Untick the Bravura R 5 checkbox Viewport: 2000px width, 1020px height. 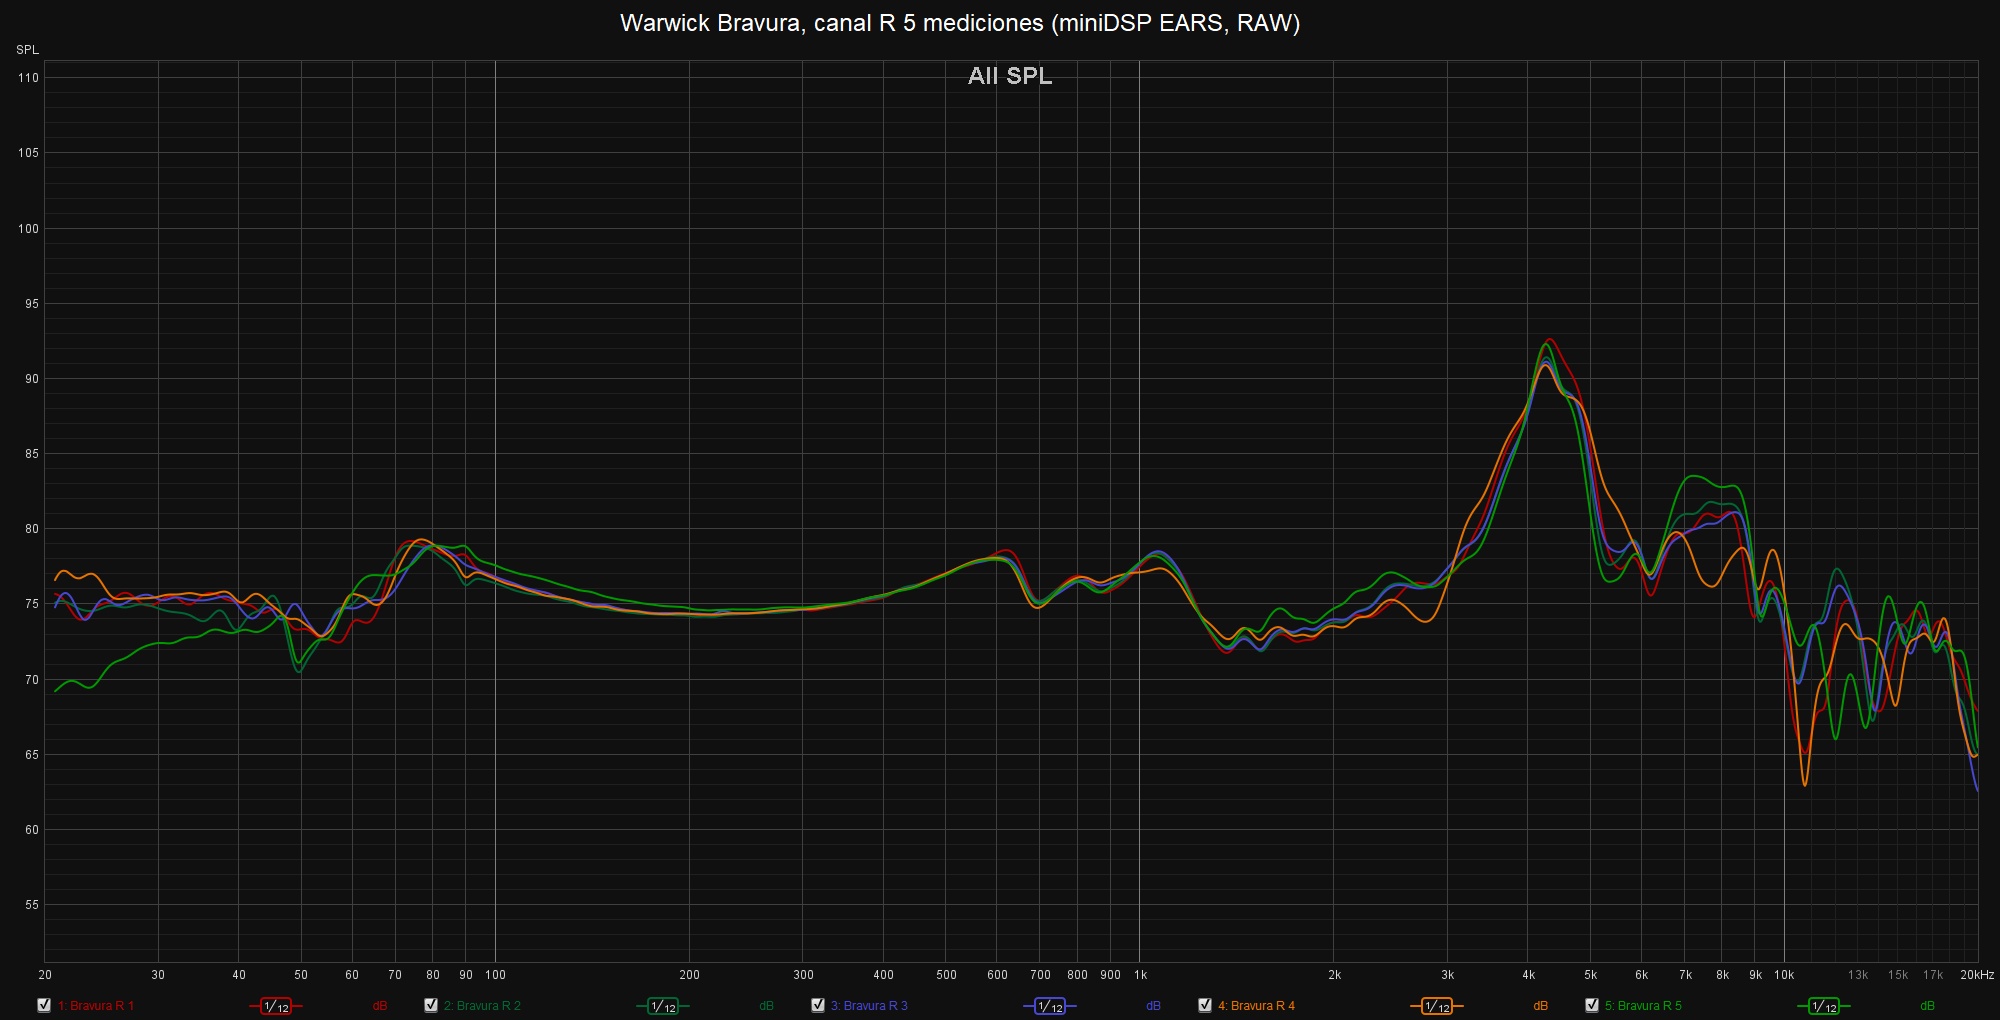coord(1592,1005)
